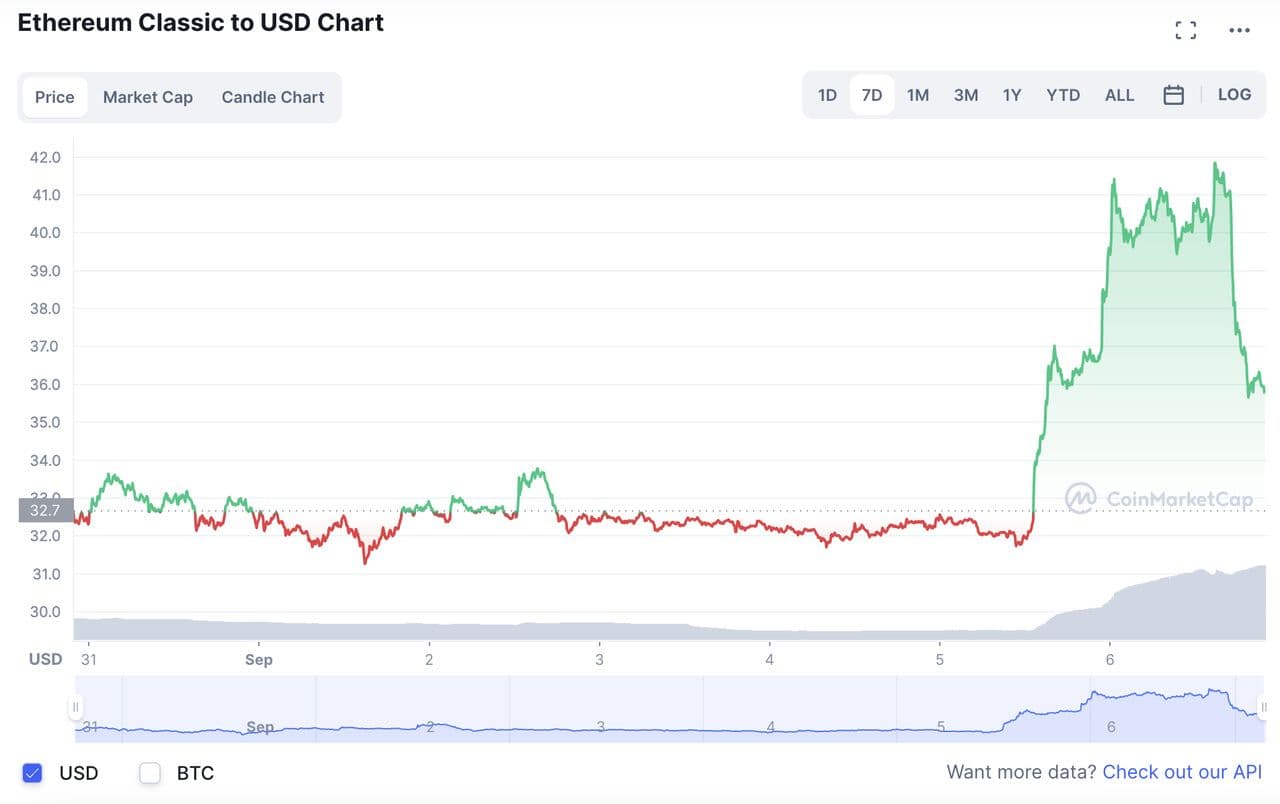Select the 1M time range
This screenshot has width=1280, height=804.
pyautogui.click(x=918, y=95)
